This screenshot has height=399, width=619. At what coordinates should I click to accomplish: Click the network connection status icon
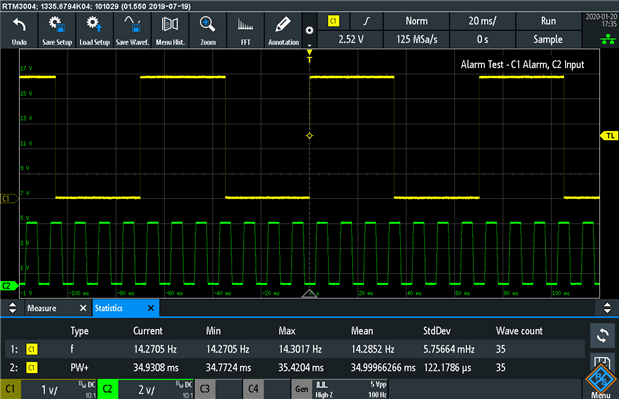click(608, 39)
